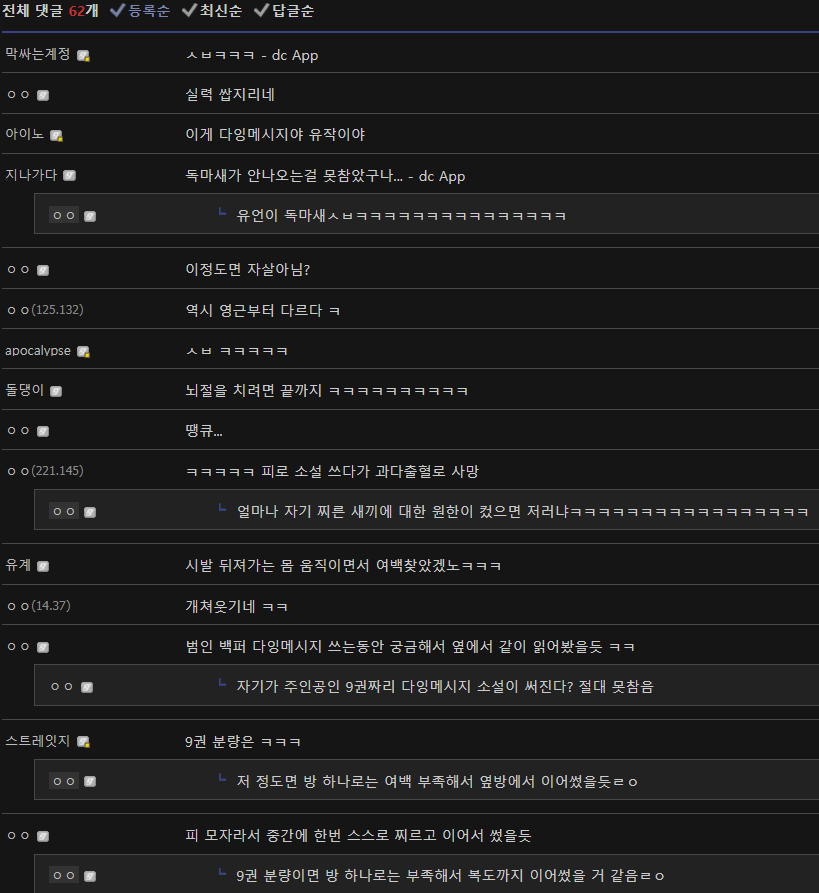Open gallog icon next to 돌댕이
Screen dimensions: 819x893
pyautogui.click(x=56, y=391)
